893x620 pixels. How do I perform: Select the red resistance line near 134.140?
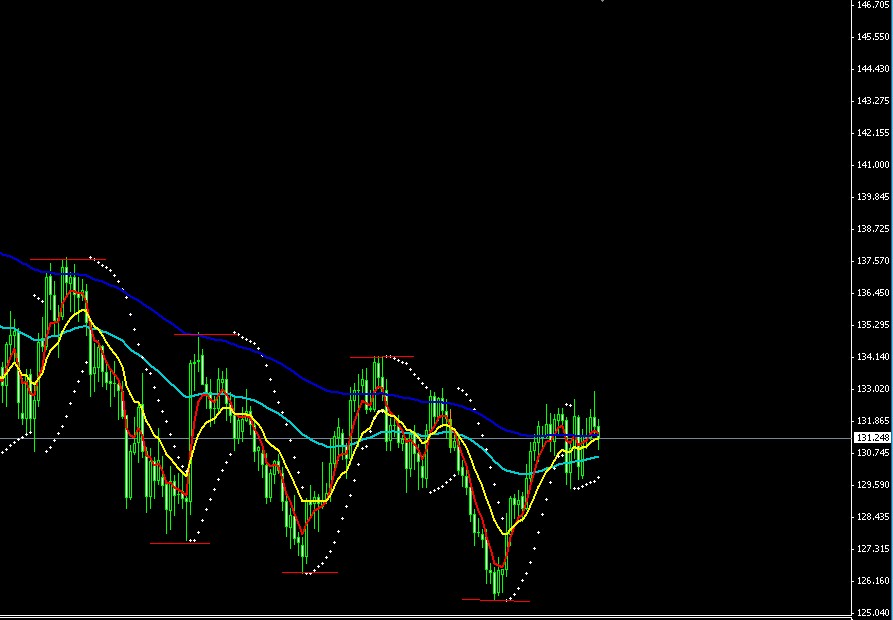382,357
